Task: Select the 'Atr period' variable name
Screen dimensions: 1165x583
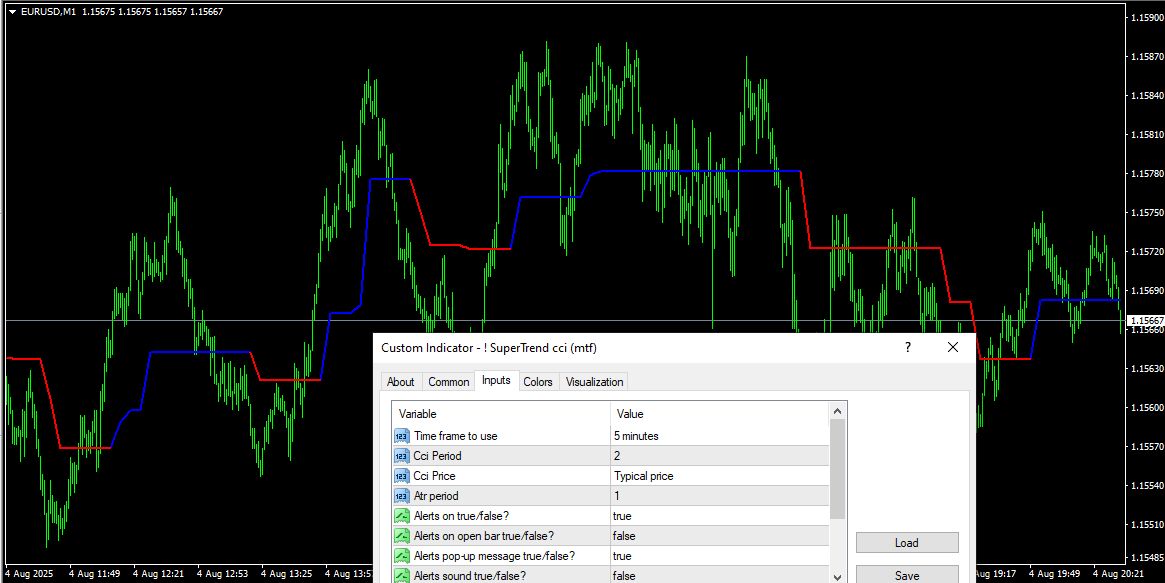Action: click(x=436, y=496)
